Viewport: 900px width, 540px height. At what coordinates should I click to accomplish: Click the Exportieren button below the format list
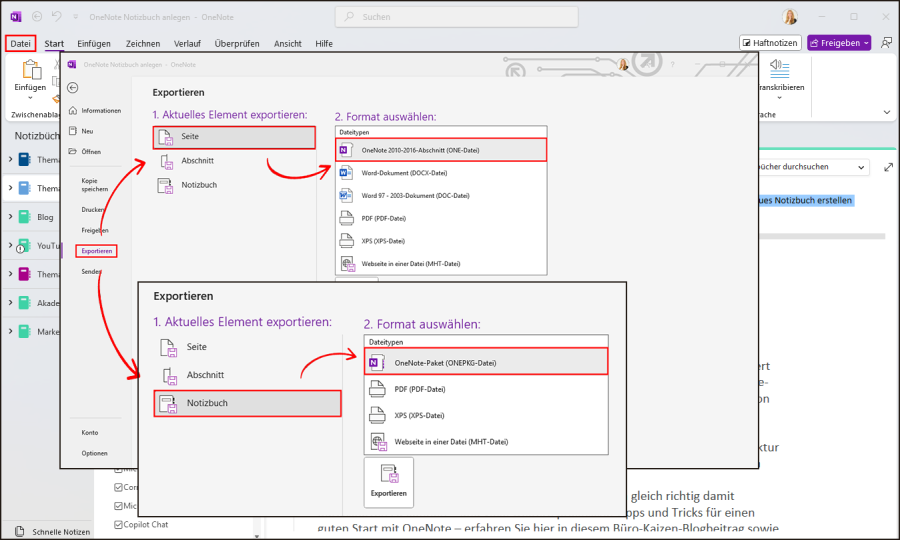click(x=389, y=482)
